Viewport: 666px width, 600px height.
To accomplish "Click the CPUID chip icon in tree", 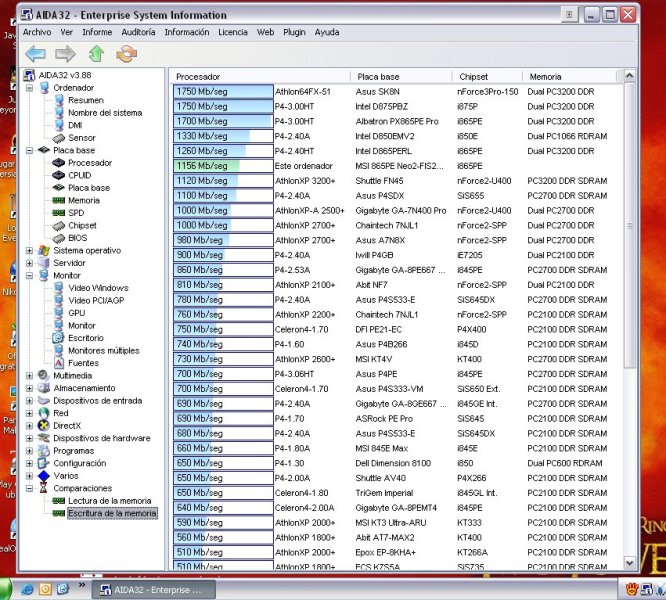I will pyautogui.click(x=59, y=175).
